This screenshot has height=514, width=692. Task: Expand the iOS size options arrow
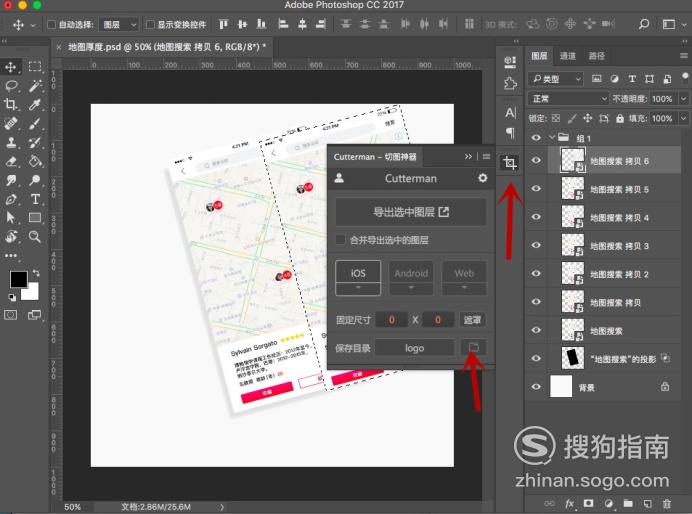click(x=358, y=288)
